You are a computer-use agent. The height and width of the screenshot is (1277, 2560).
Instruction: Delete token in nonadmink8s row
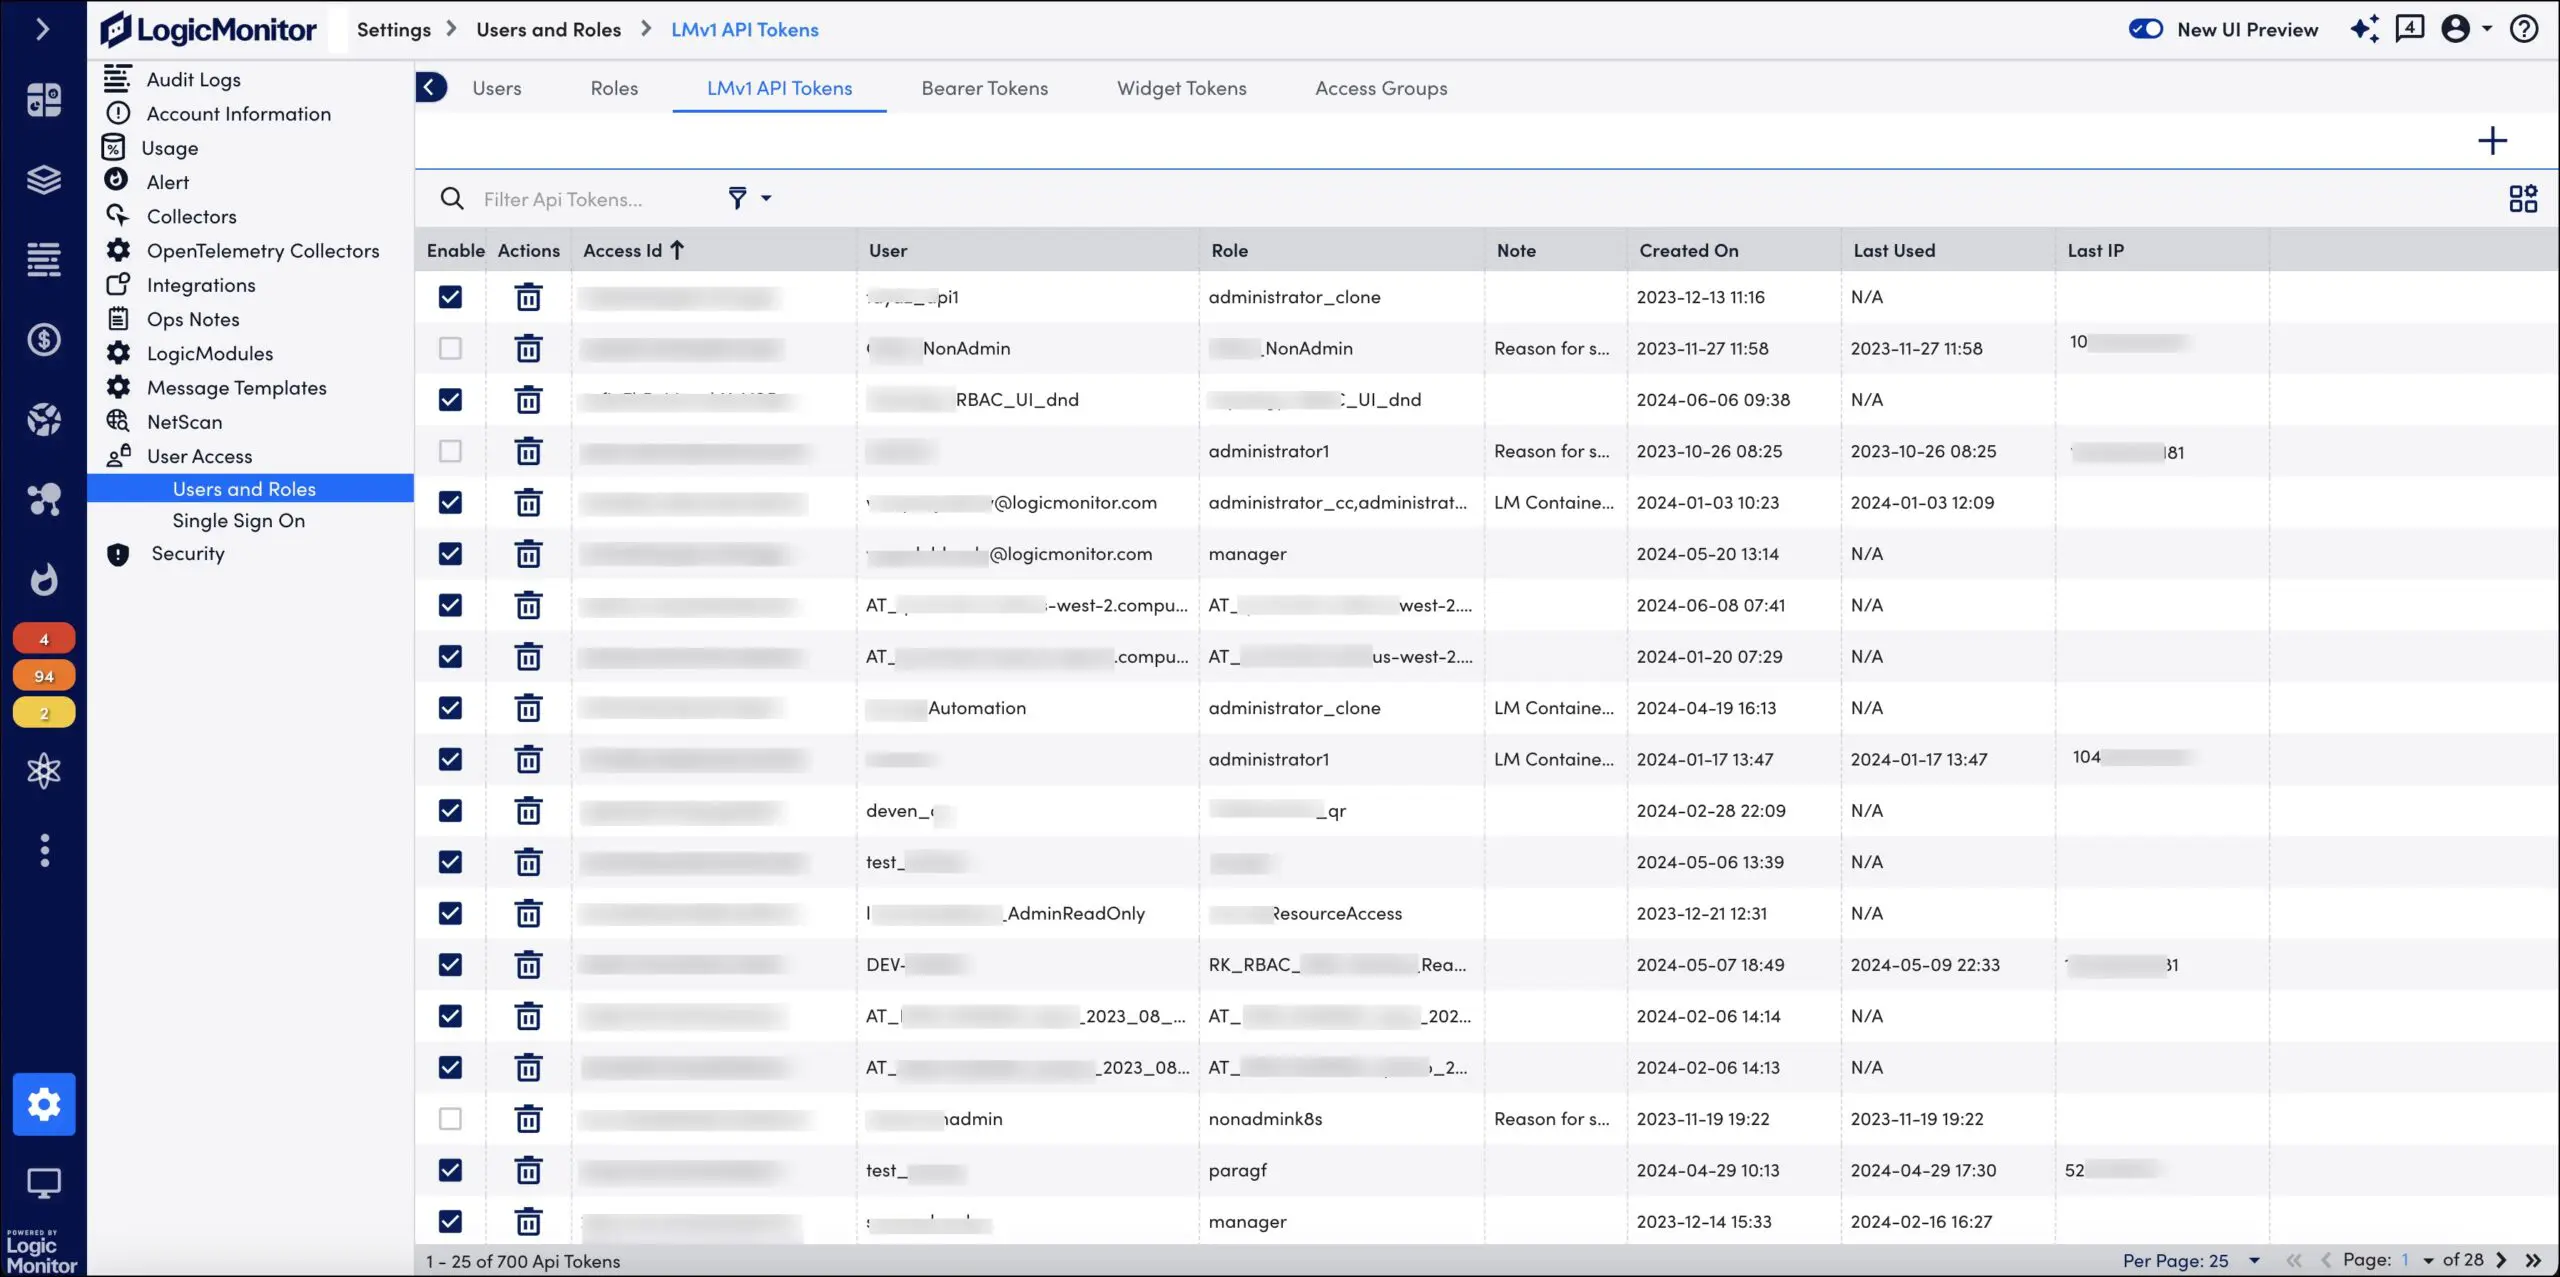coord(528,1119)
